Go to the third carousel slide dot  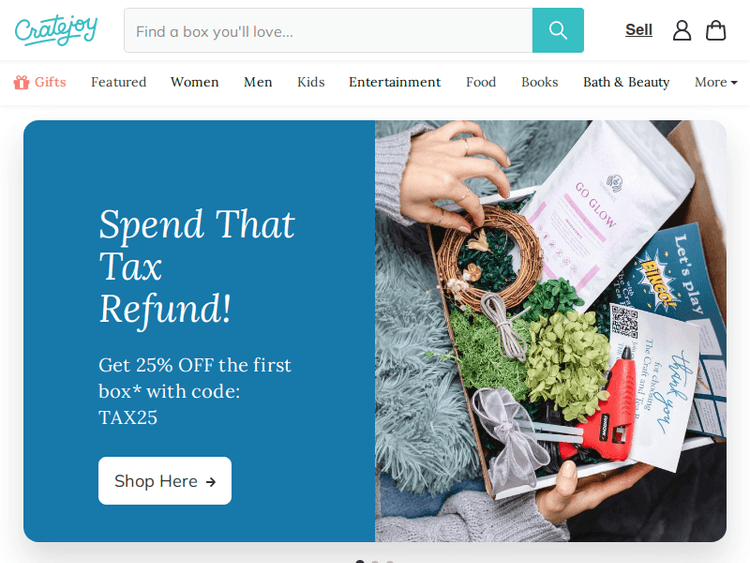coord(390,562)
